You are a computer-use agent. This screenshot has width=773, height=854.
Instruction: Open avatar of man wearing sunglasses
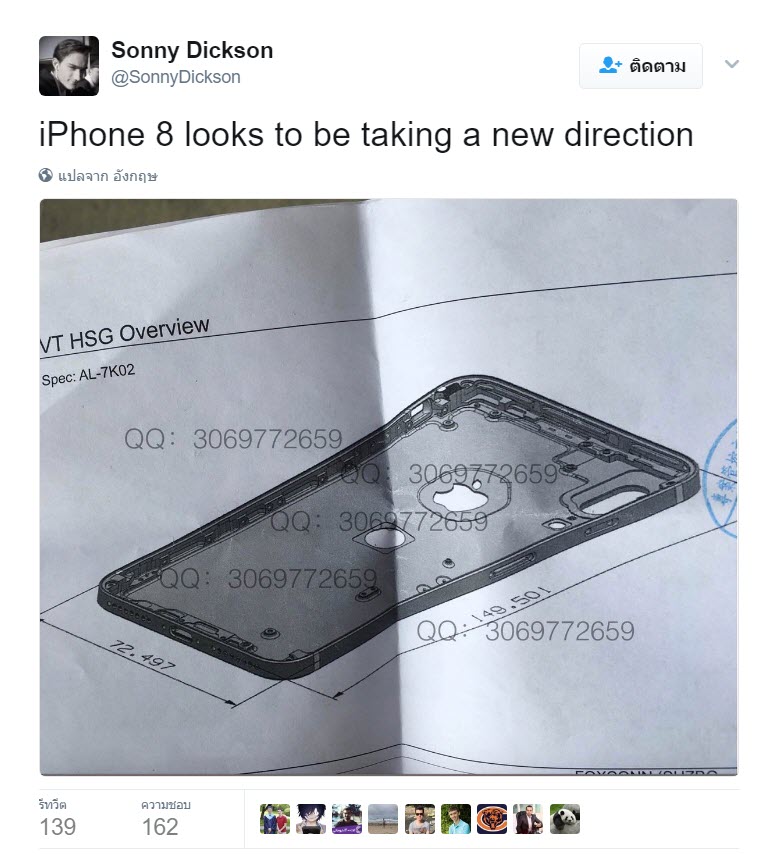pos(420,819)
